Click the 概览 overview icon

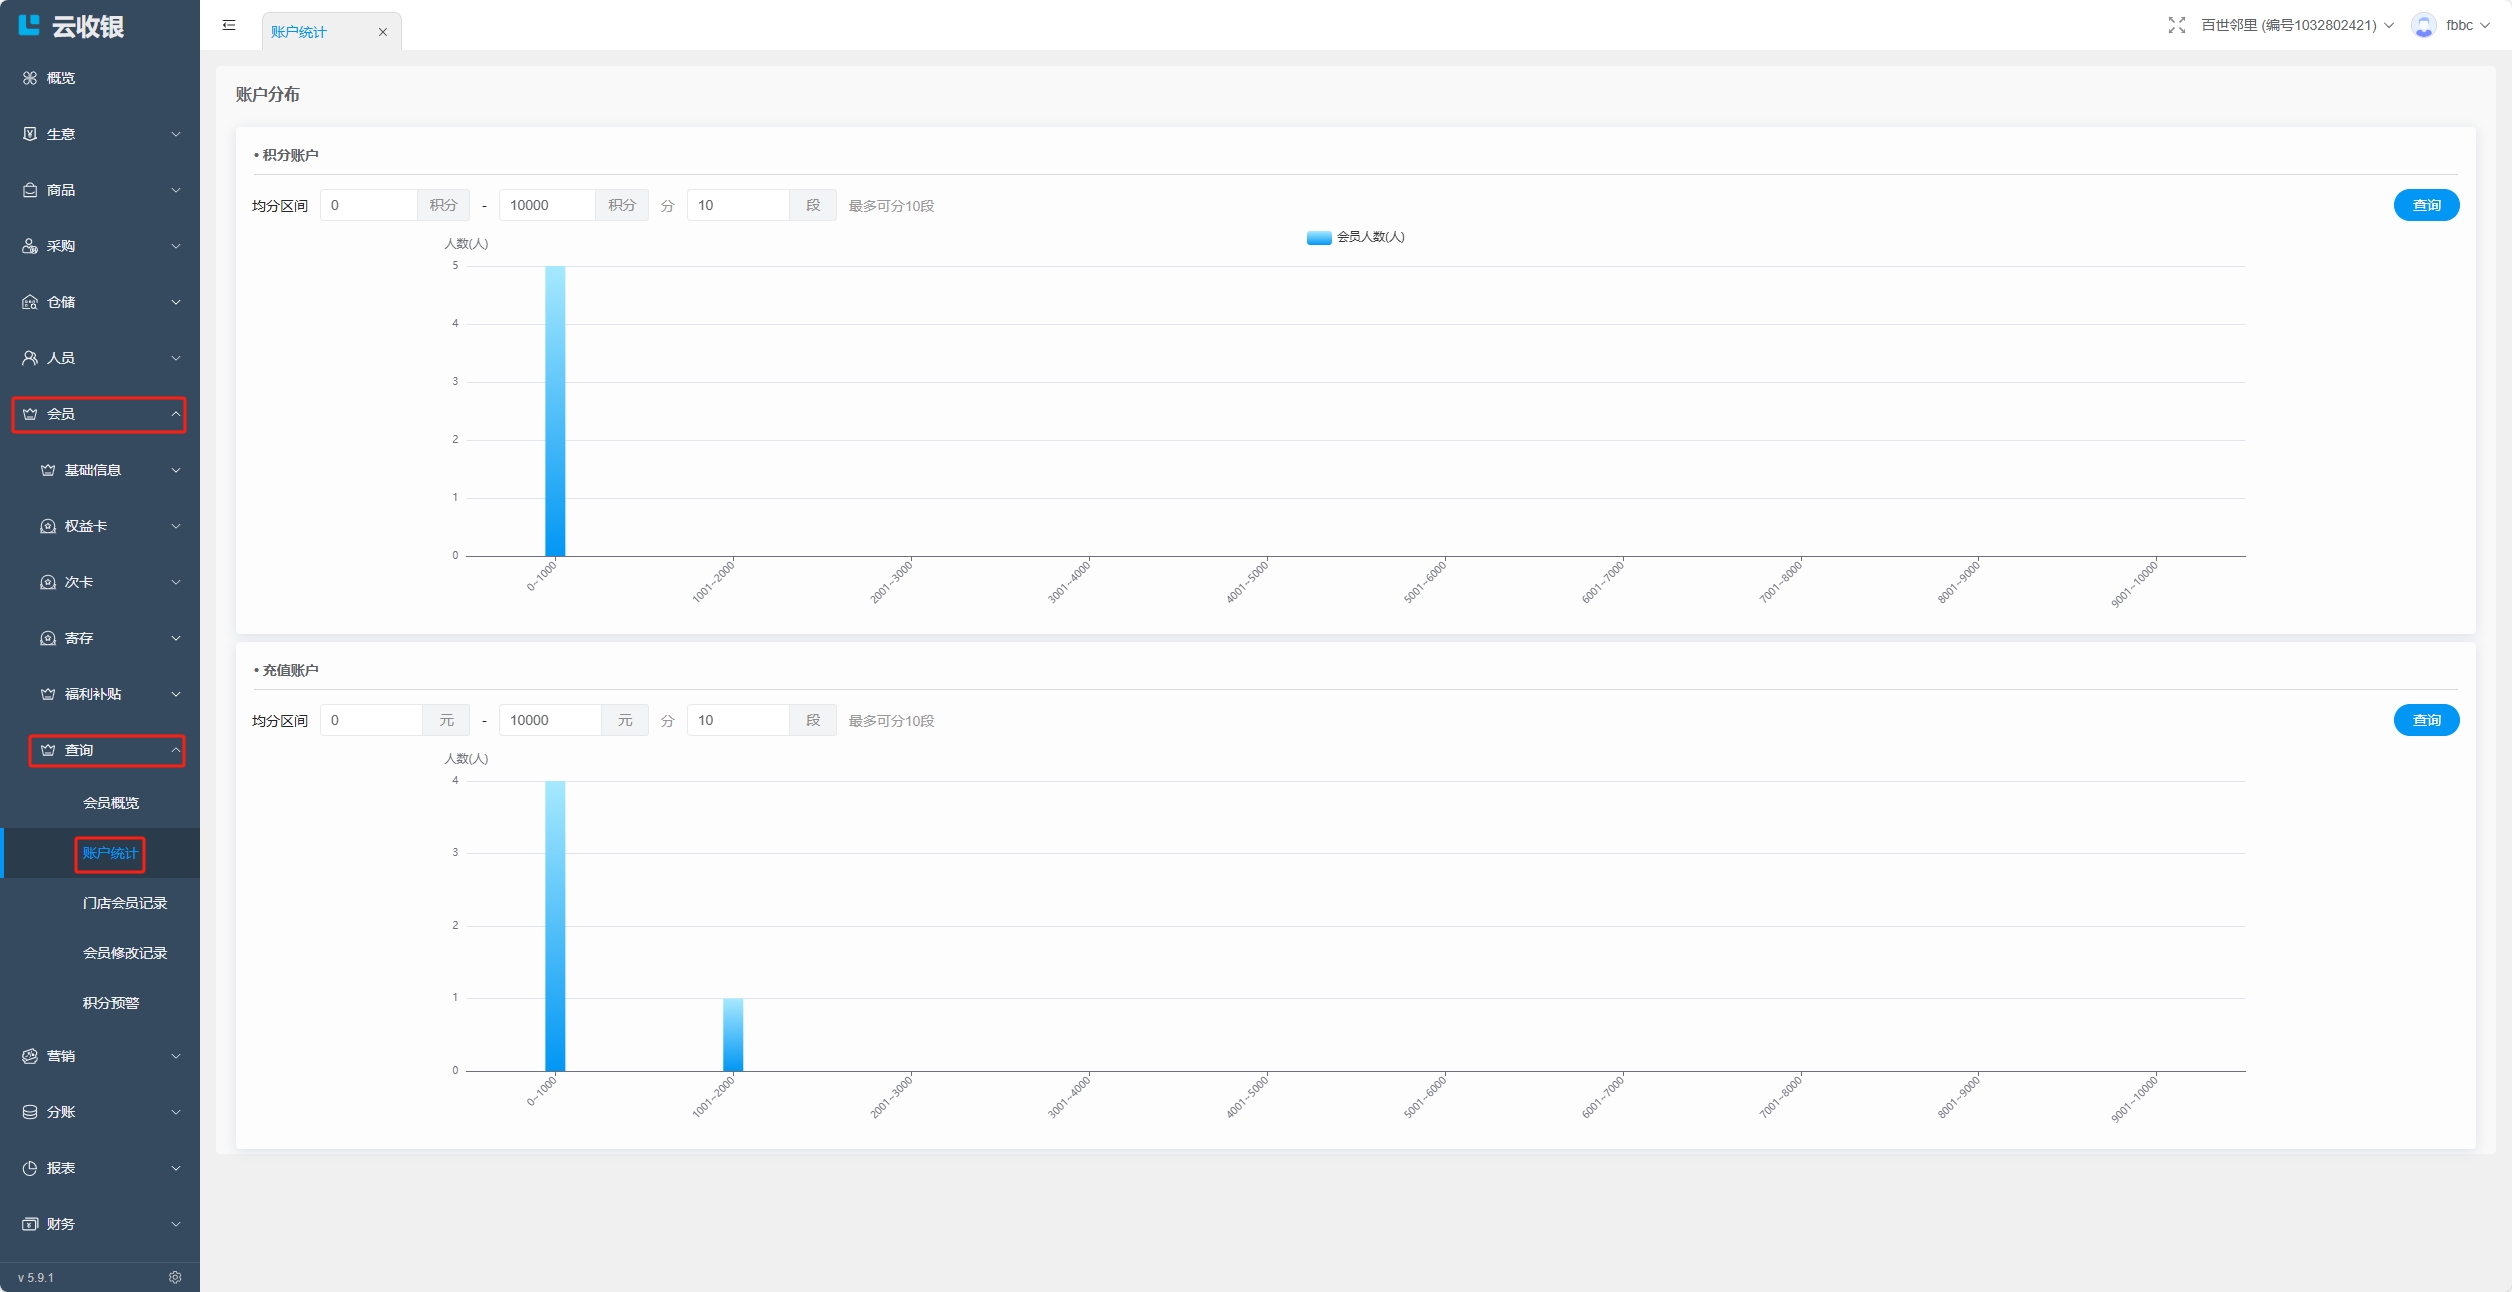click(x=30, y=78)
